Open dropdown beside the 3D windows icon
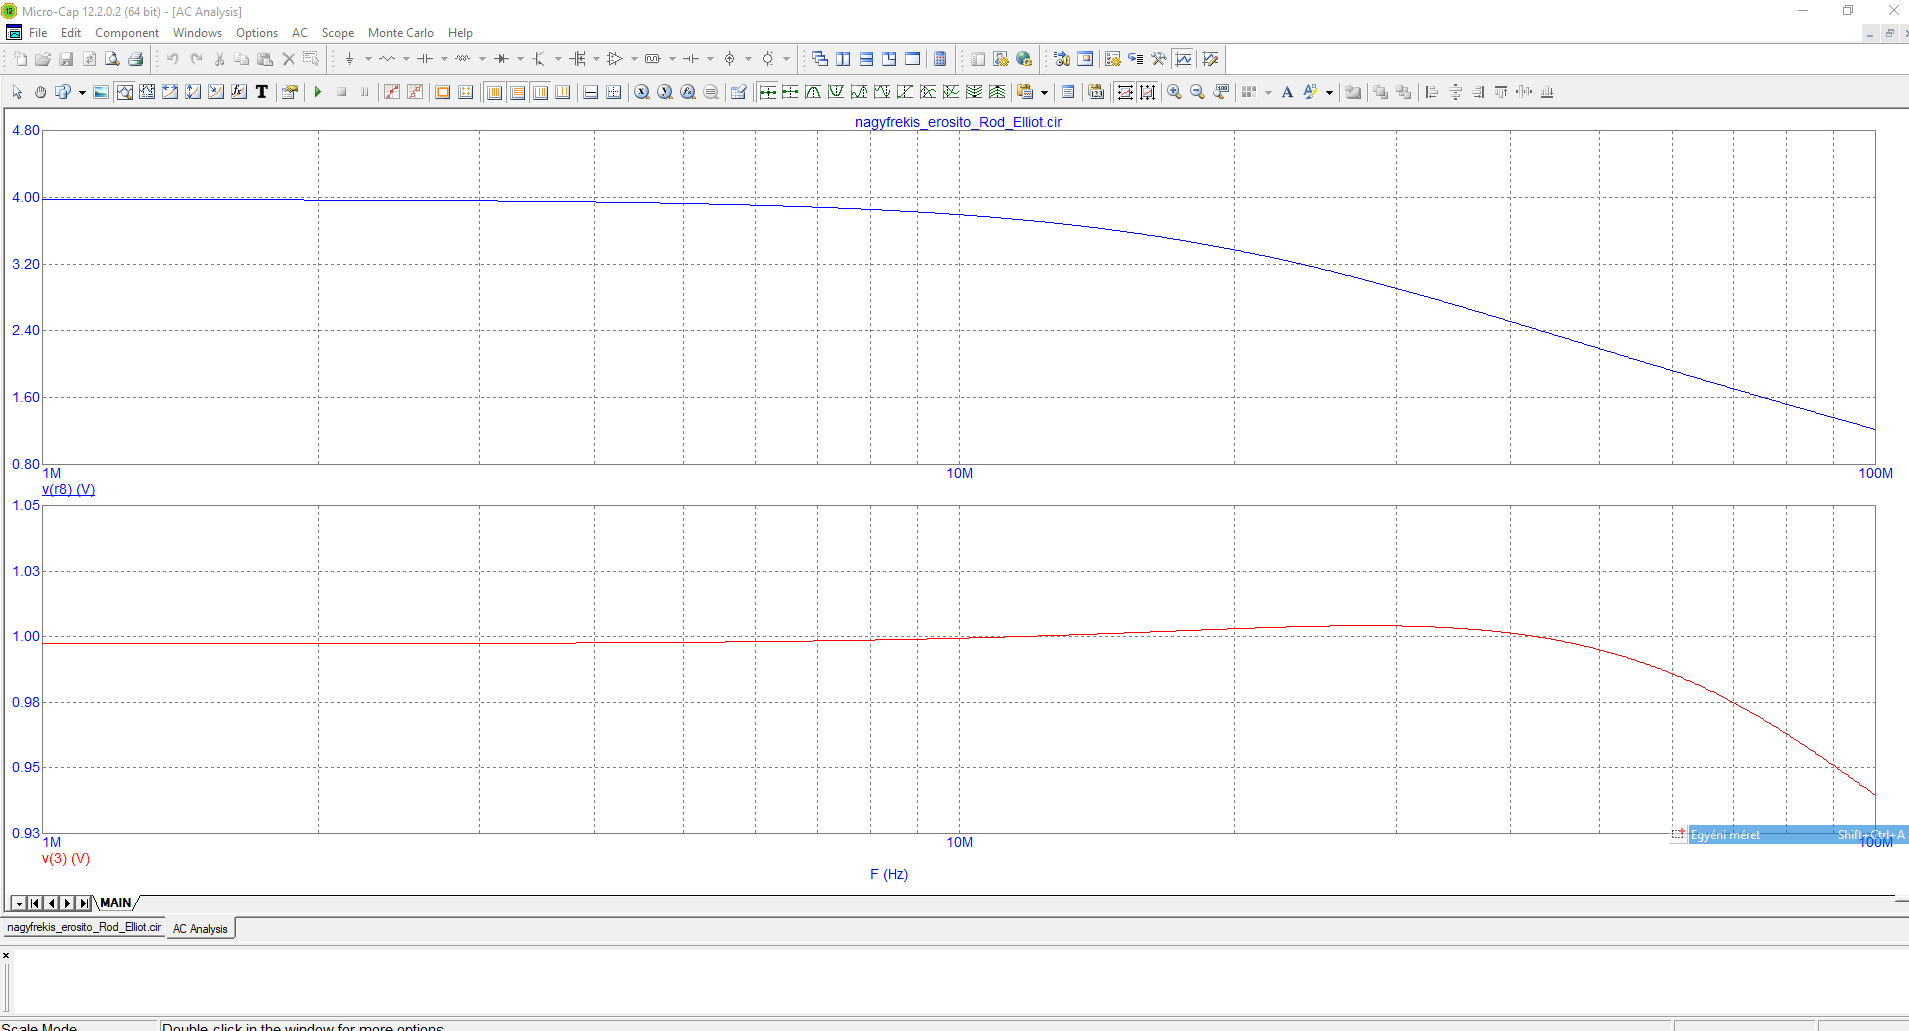The height and width of the screenshot is (1031, 1909). pos(82,92)
